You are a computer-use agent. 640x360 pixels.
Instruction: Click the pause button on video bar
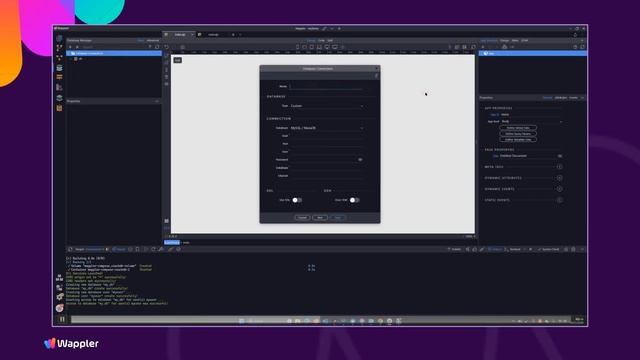click(62, 319)
